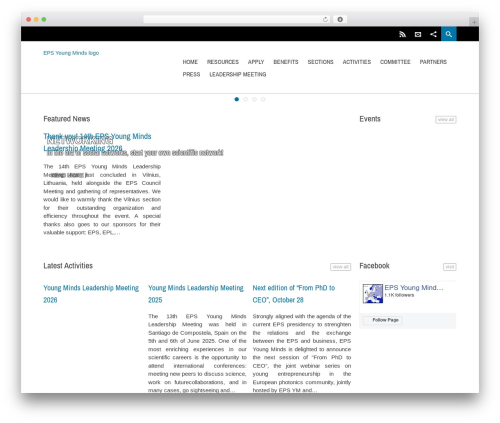Open the HOME menu item
Viewport: 500px width, 423px height.
[x=190, y=62]
